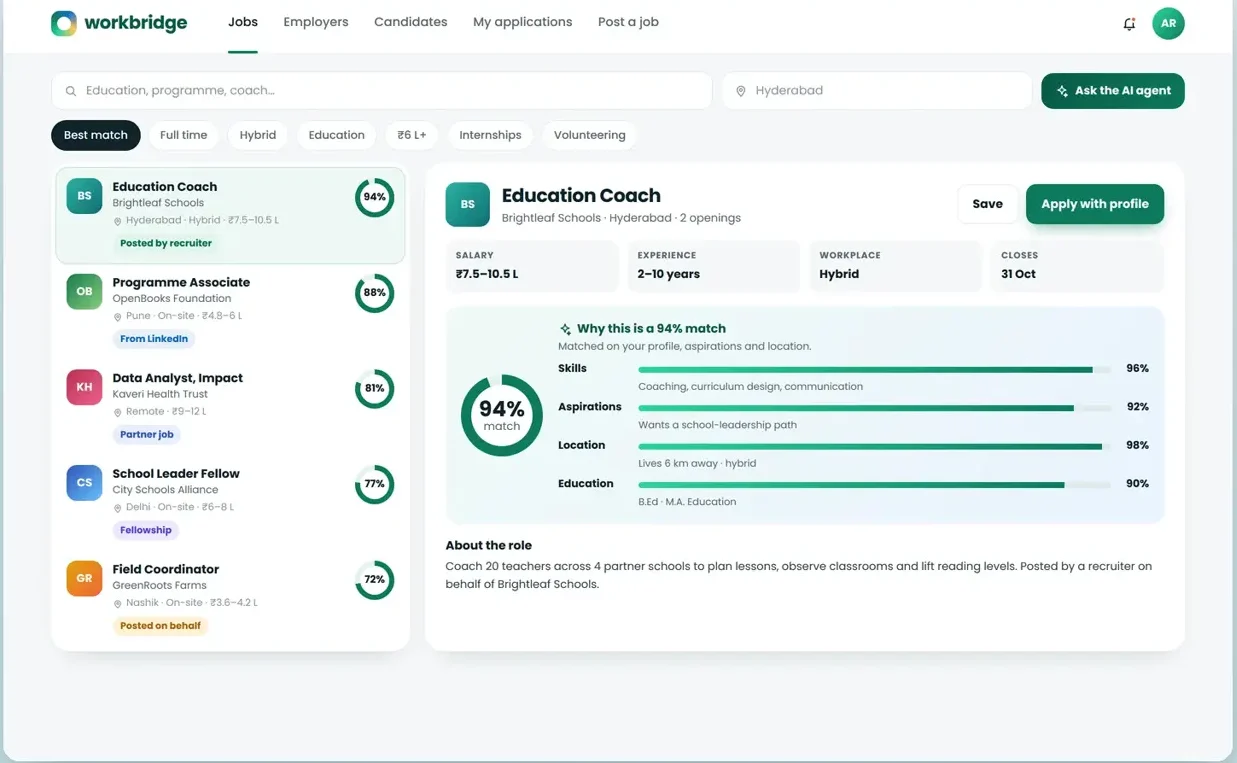1237x763 pixels.
Task: Click the Partner job tag
Action: point(147,435)
